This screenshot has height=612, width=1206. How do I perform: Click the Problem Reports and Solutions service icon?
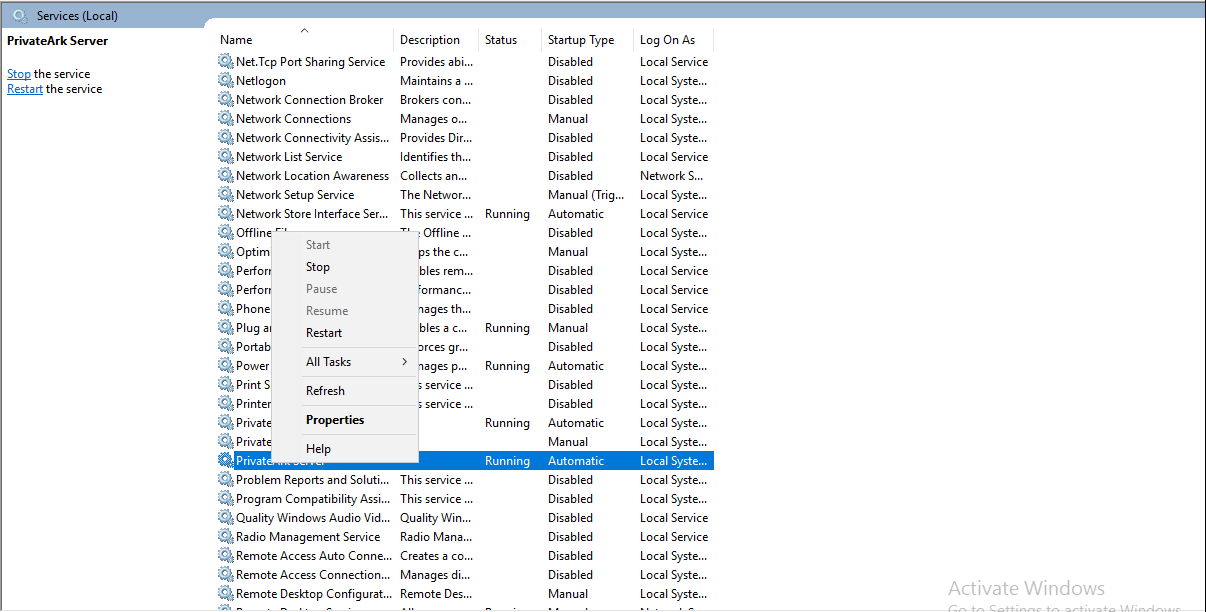[x=224, y=479]
